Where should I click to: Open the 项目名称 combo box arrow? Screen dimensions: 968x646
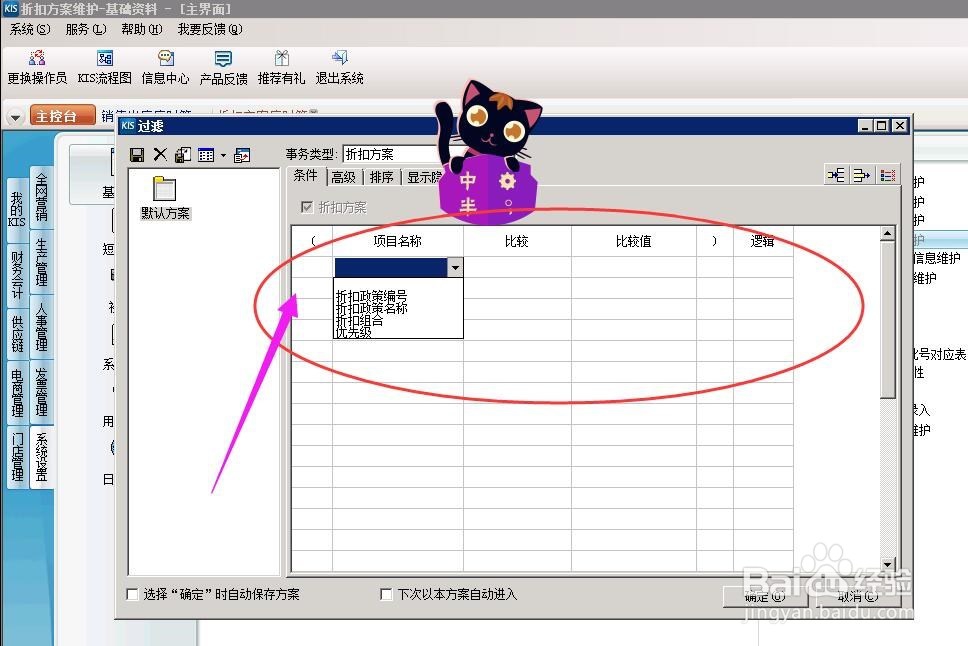(455, 268)
